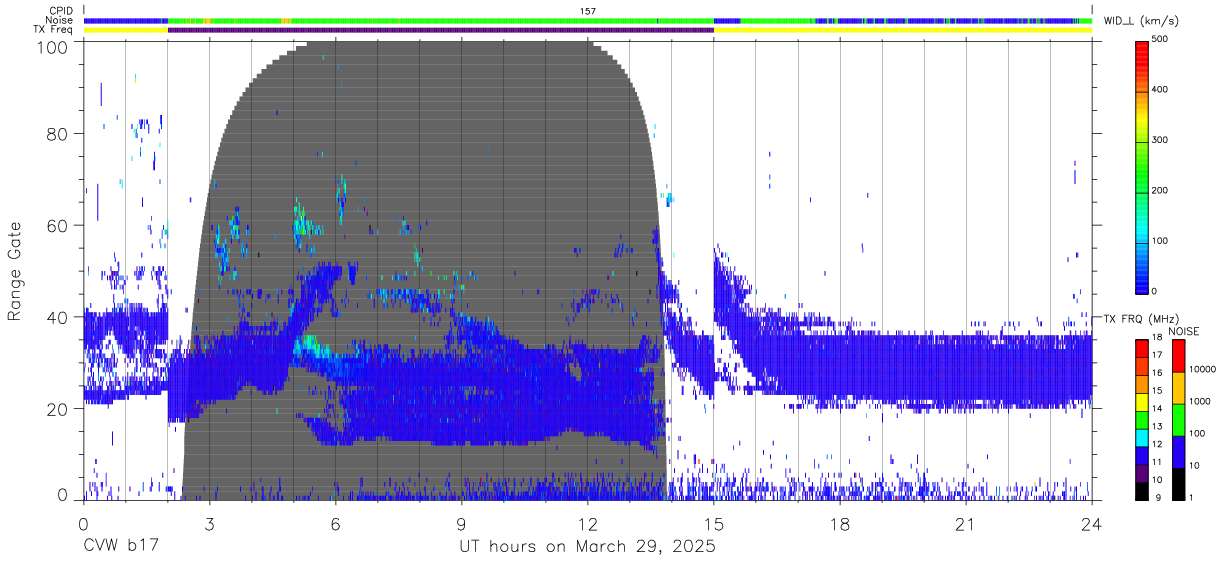Click the 400 tick on width colorbar

click(1161, 89)
